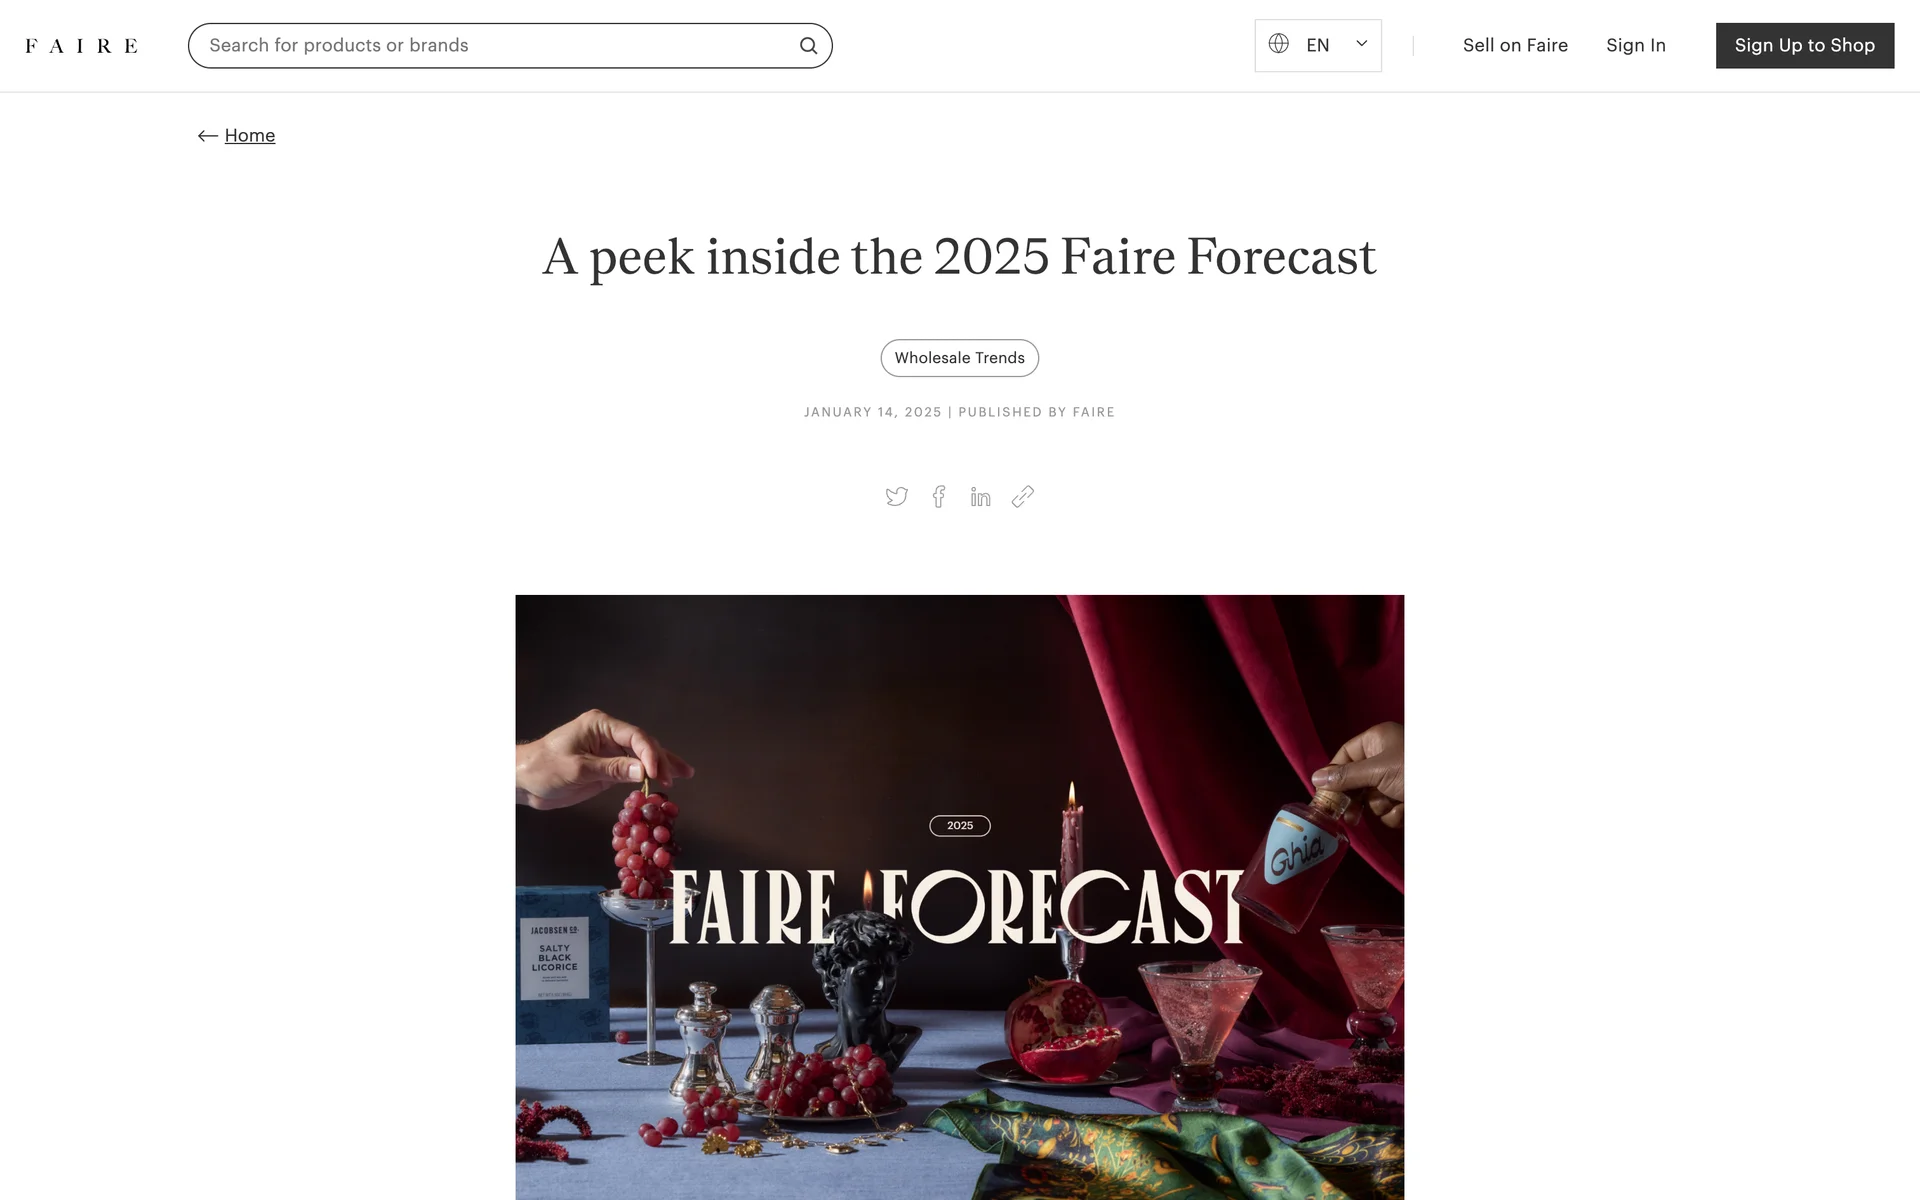The height and width of the screenshot is (1200, 1920).
Task: Share article on LinkedIn
Action: click(980, 497)
